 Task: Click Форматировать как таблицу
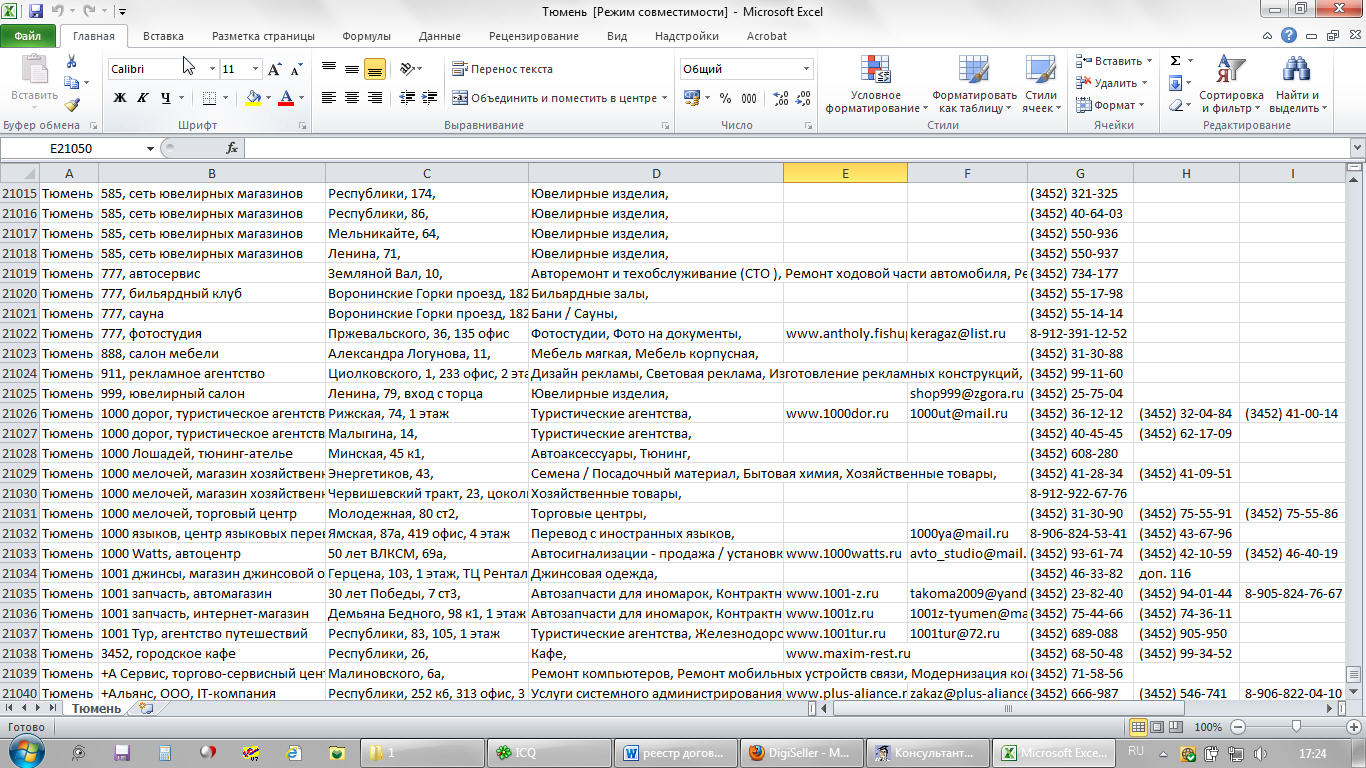(x=974, y=84)
